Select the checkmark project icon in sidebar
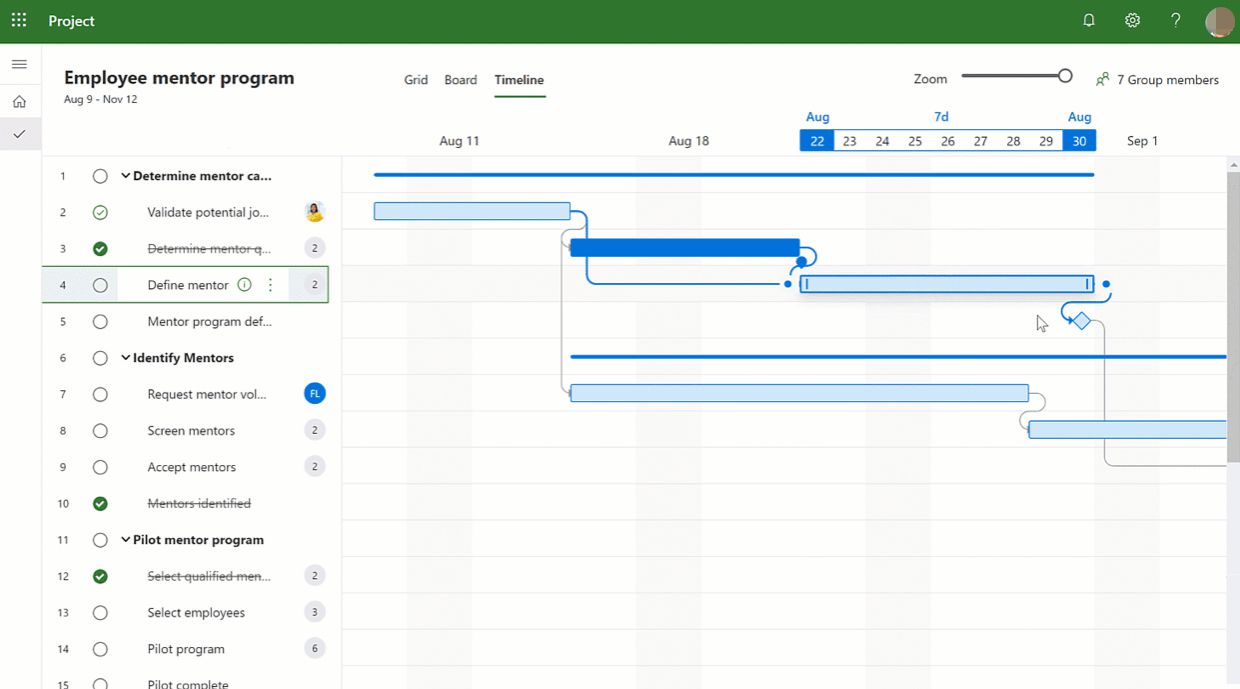This screenshot has width=1240, height=689. tap(19, 134)
